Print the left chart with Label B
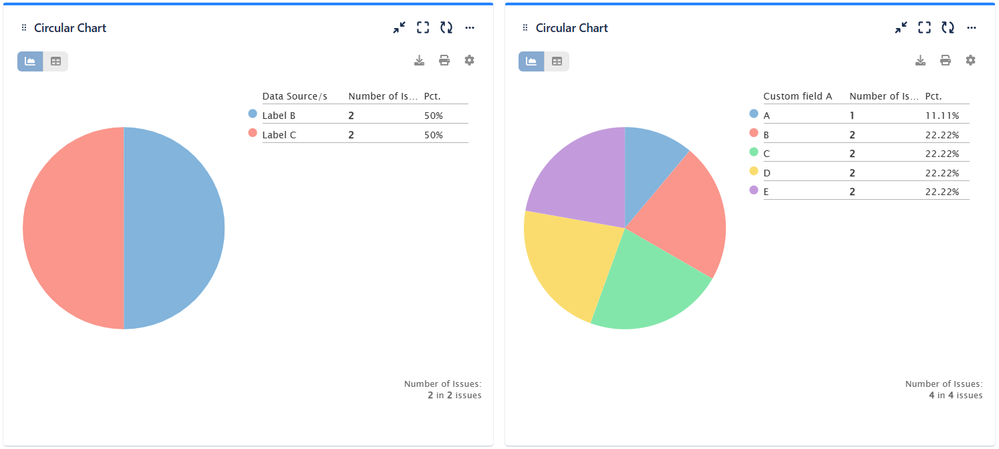Viewport: 999px width, 449px height. tap(444, 61)
